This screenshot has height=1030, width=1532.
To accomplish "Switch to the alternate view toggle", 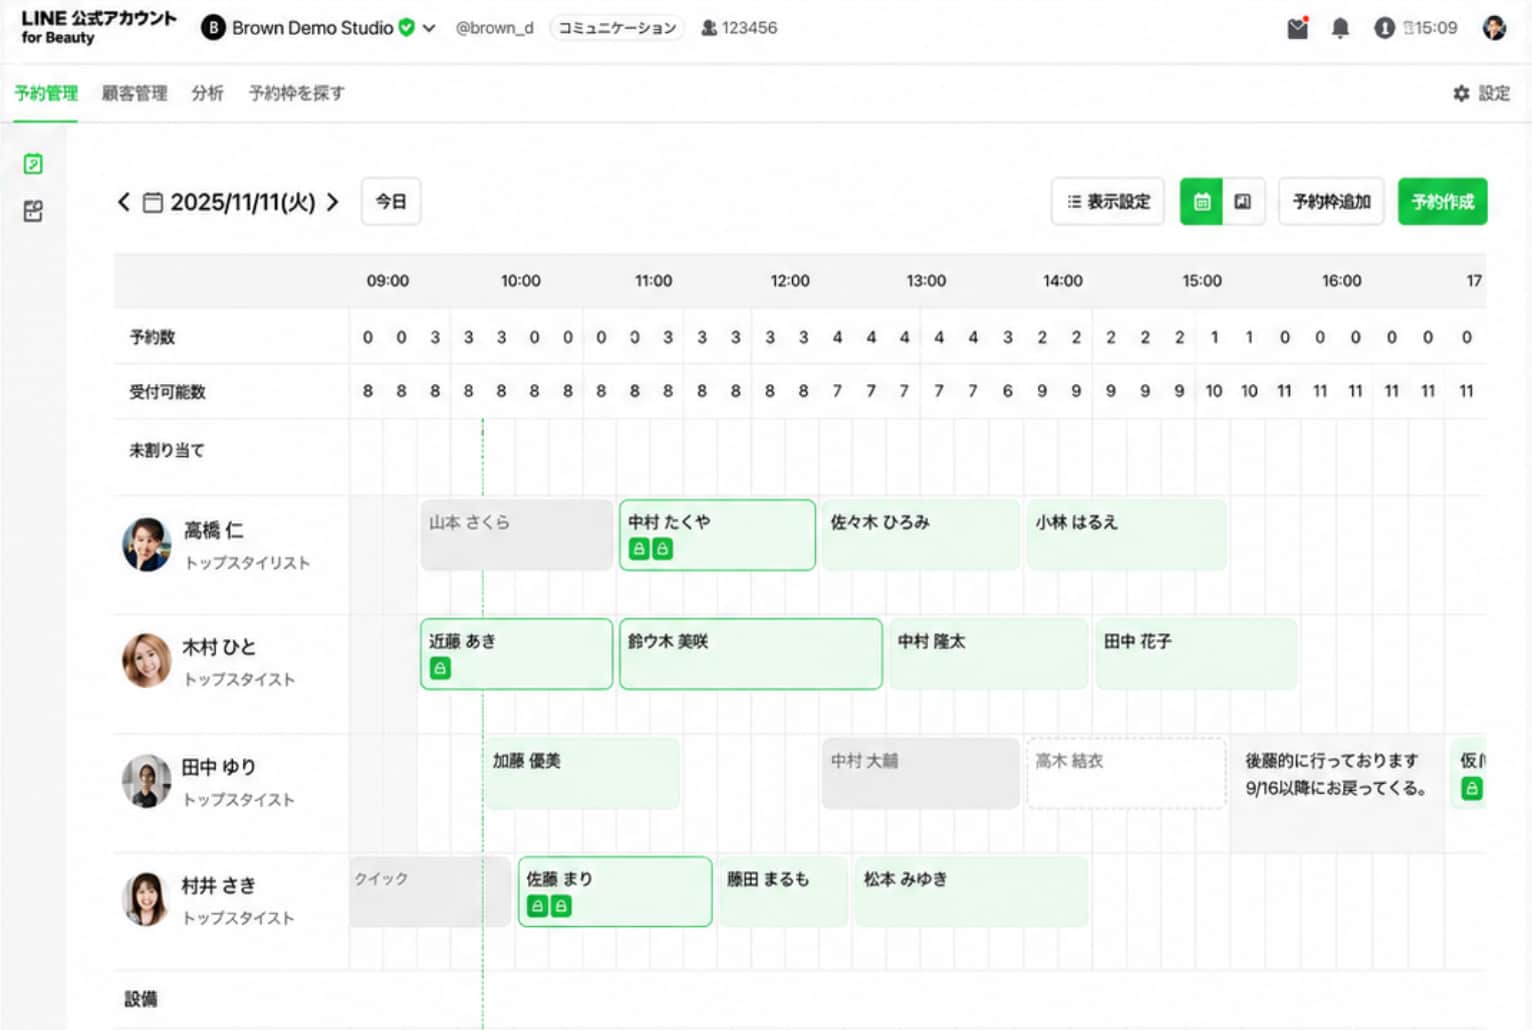I will [1243, 202].
